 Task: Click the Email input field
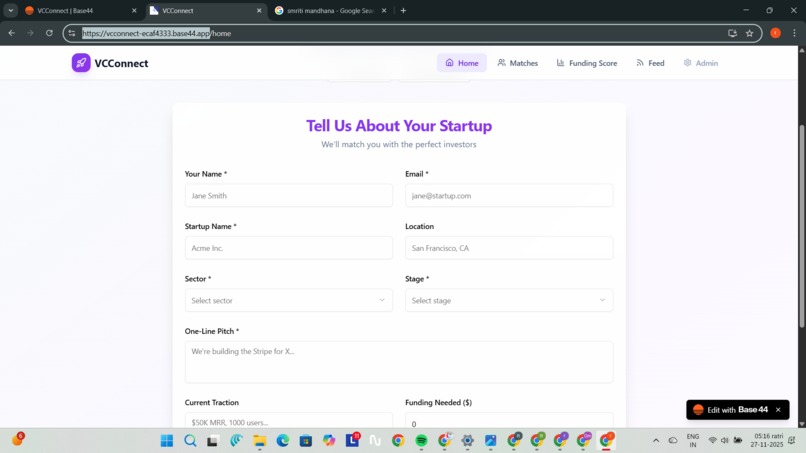point(509,195)
